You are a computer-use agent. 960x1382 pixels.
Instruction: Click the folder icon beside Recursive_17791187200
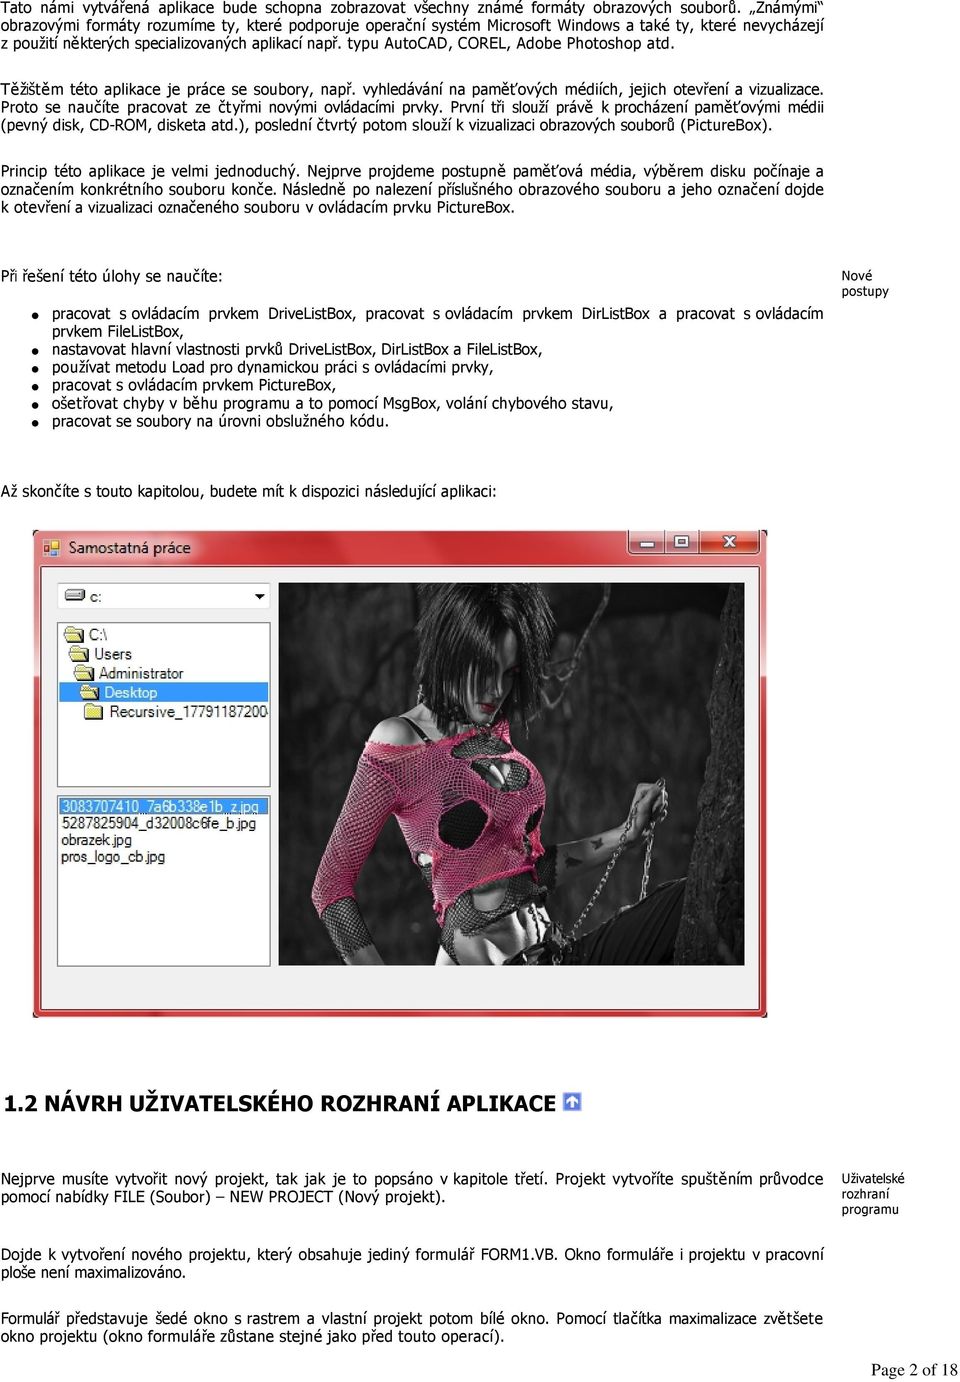(x=94, y=711)
